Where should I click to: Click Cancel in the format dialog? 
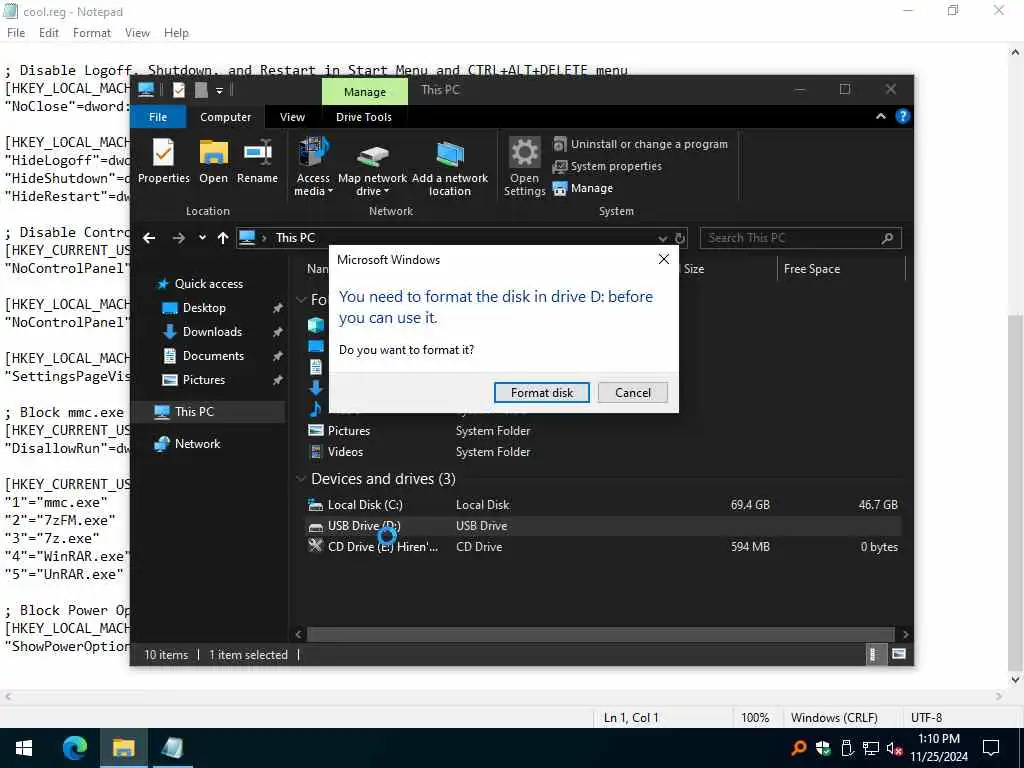[x=633, y=392]
